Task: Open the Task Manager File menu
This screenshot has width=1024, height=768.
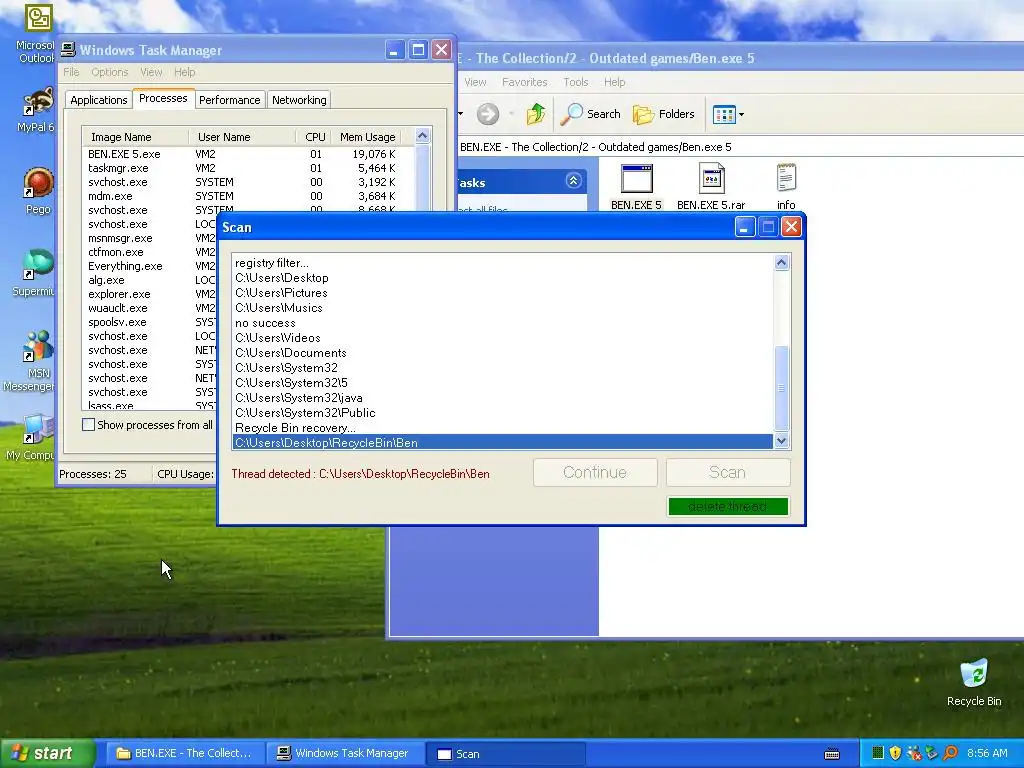Action: 71,72
